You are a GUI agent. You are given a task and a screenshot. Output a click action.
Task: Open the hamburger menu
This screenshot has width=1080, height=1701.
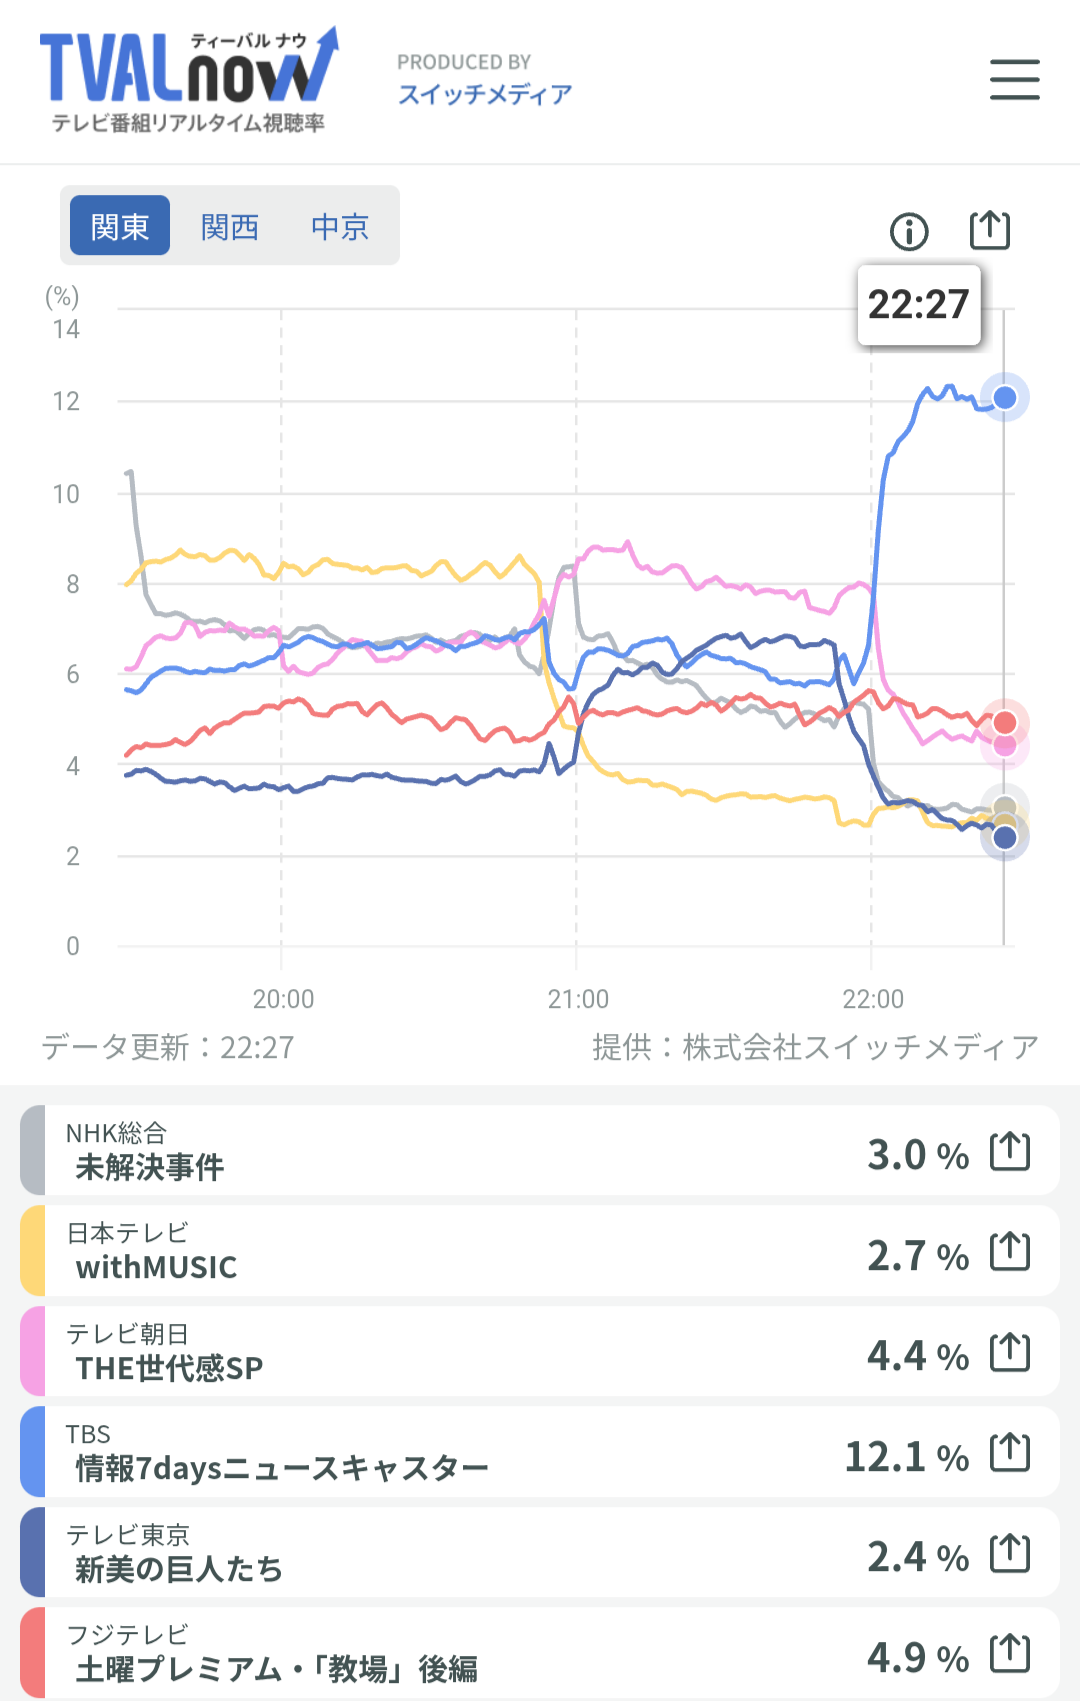(x=1014, y=80)
